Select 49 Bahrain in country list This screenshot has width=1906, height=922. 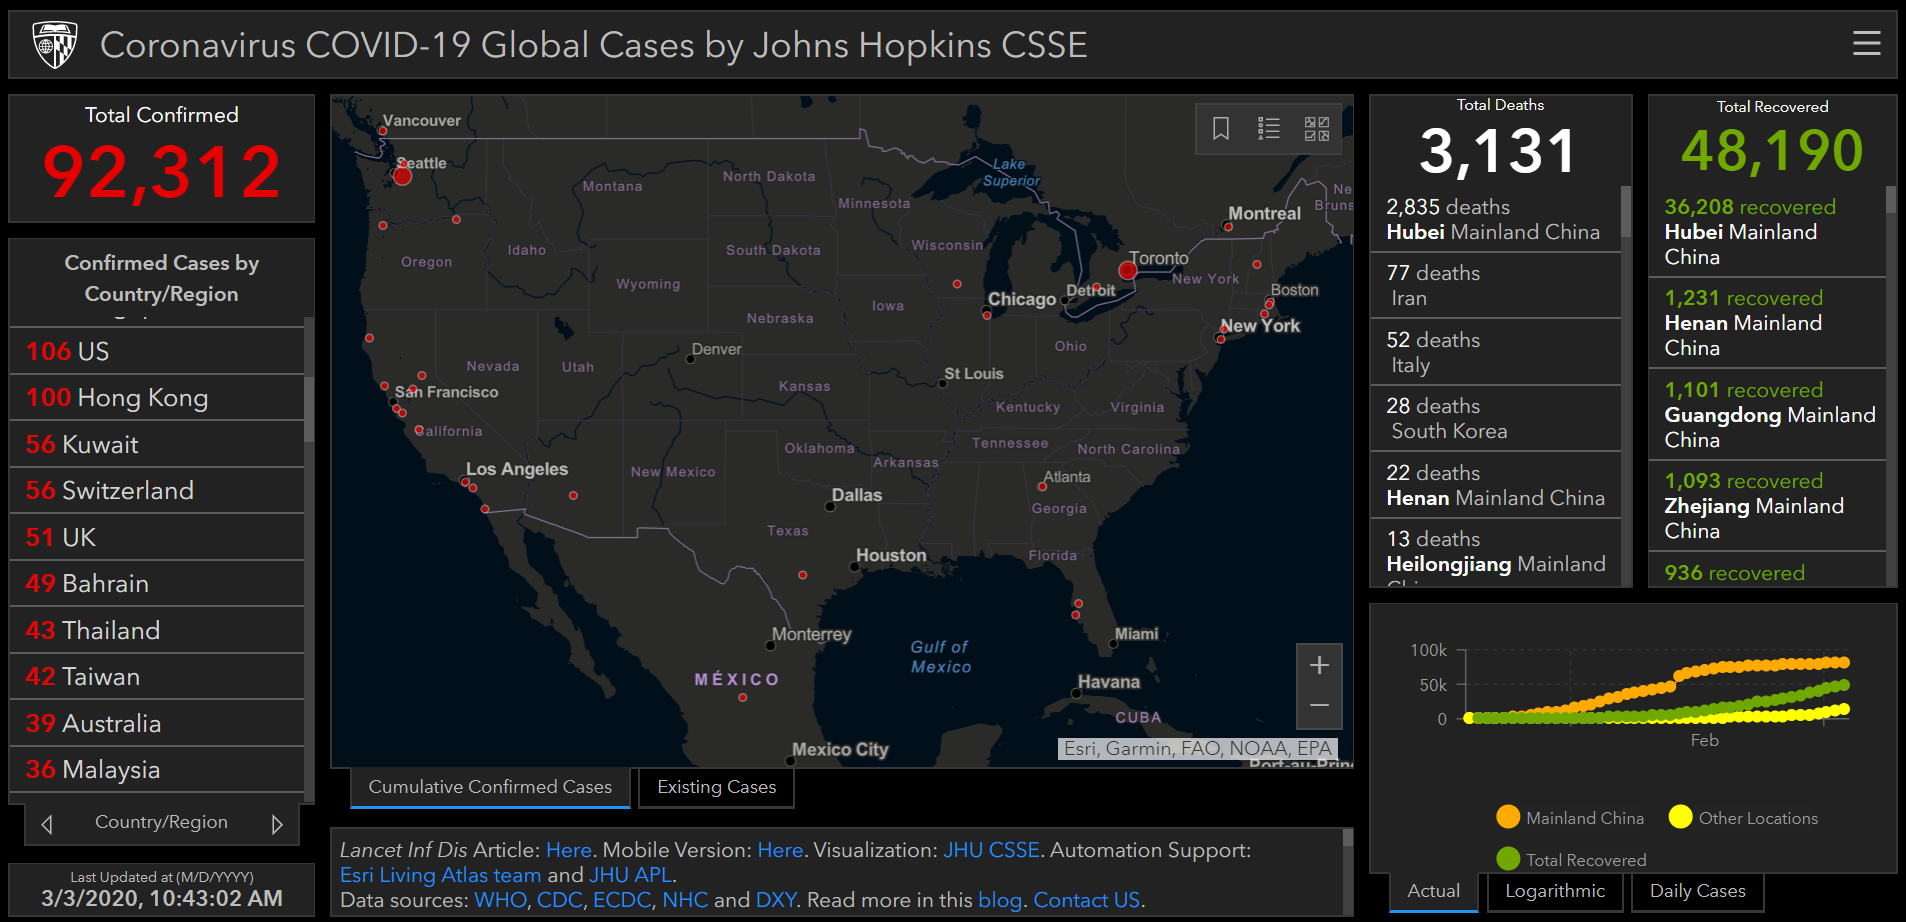157,583
